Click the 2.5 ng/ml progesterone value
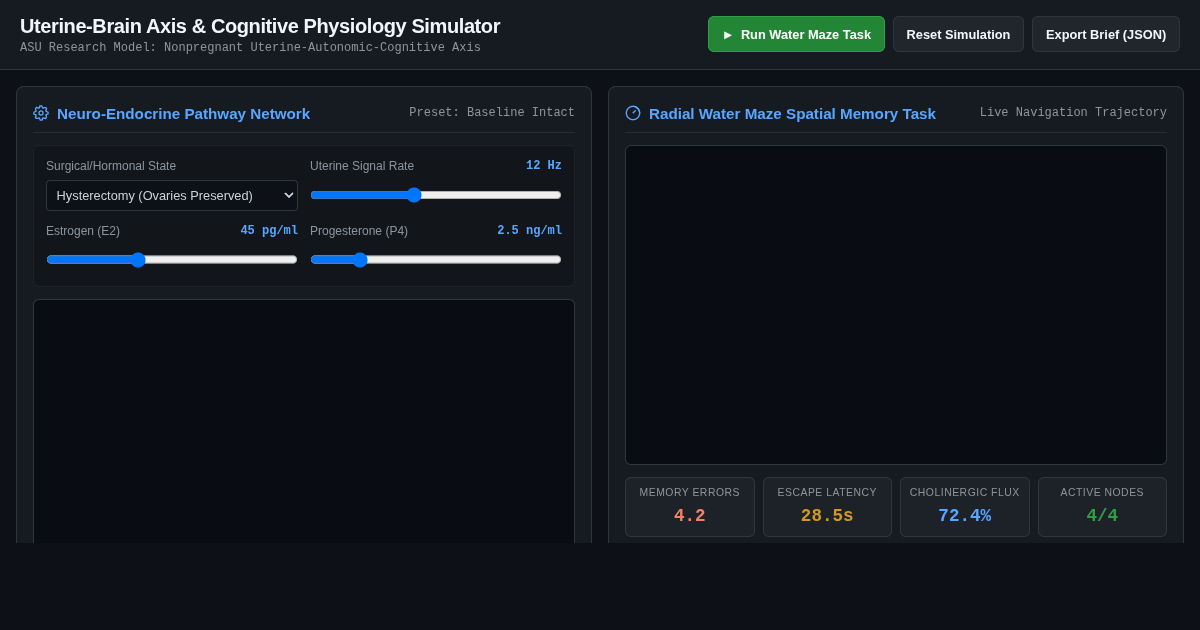 click(x=530, y=230)
